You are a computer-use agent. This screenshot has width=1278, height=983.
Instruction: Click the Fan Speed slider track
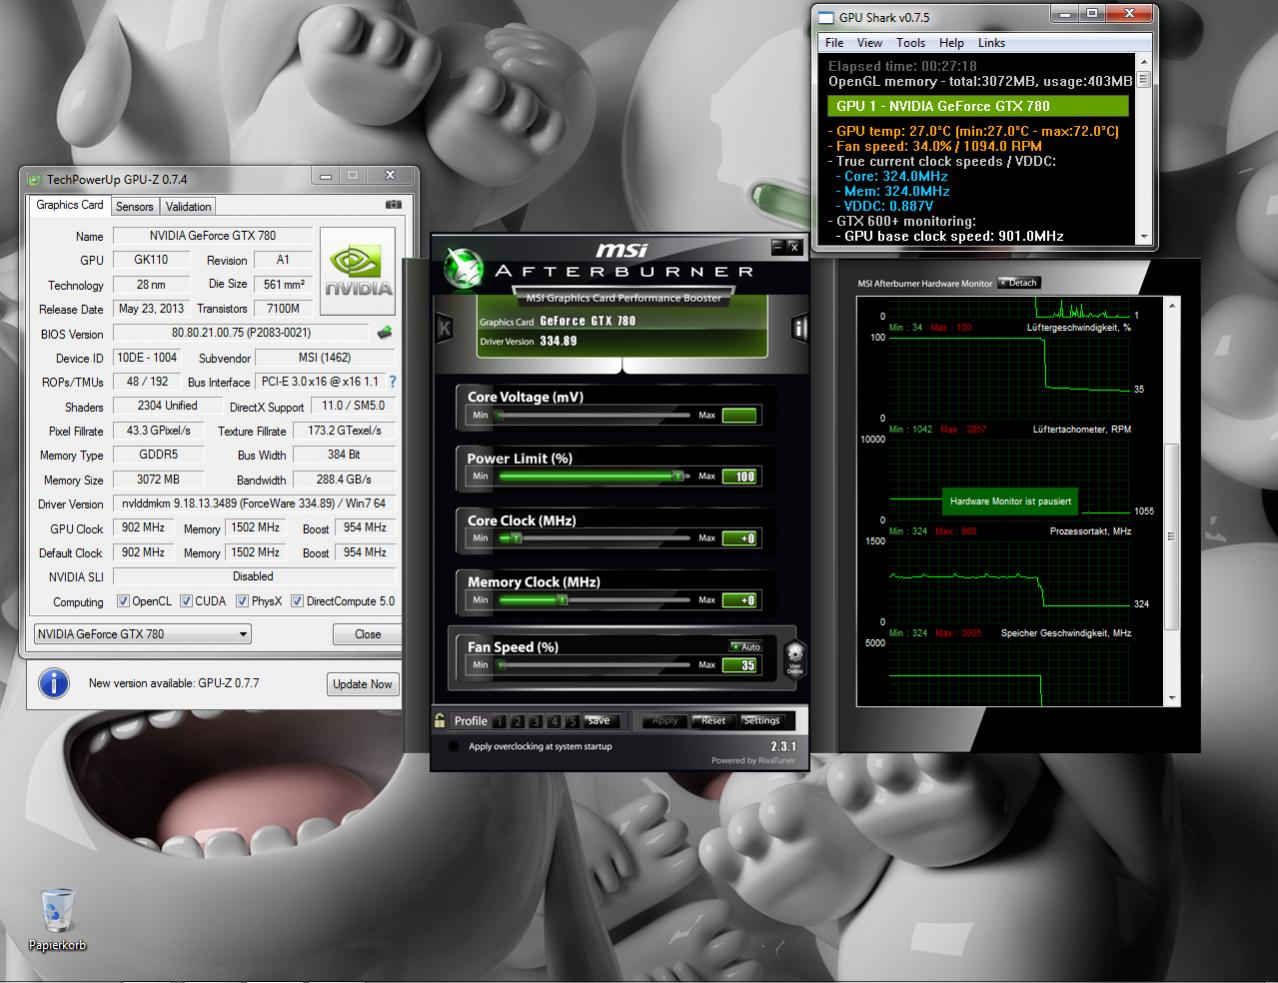[594, 665]
